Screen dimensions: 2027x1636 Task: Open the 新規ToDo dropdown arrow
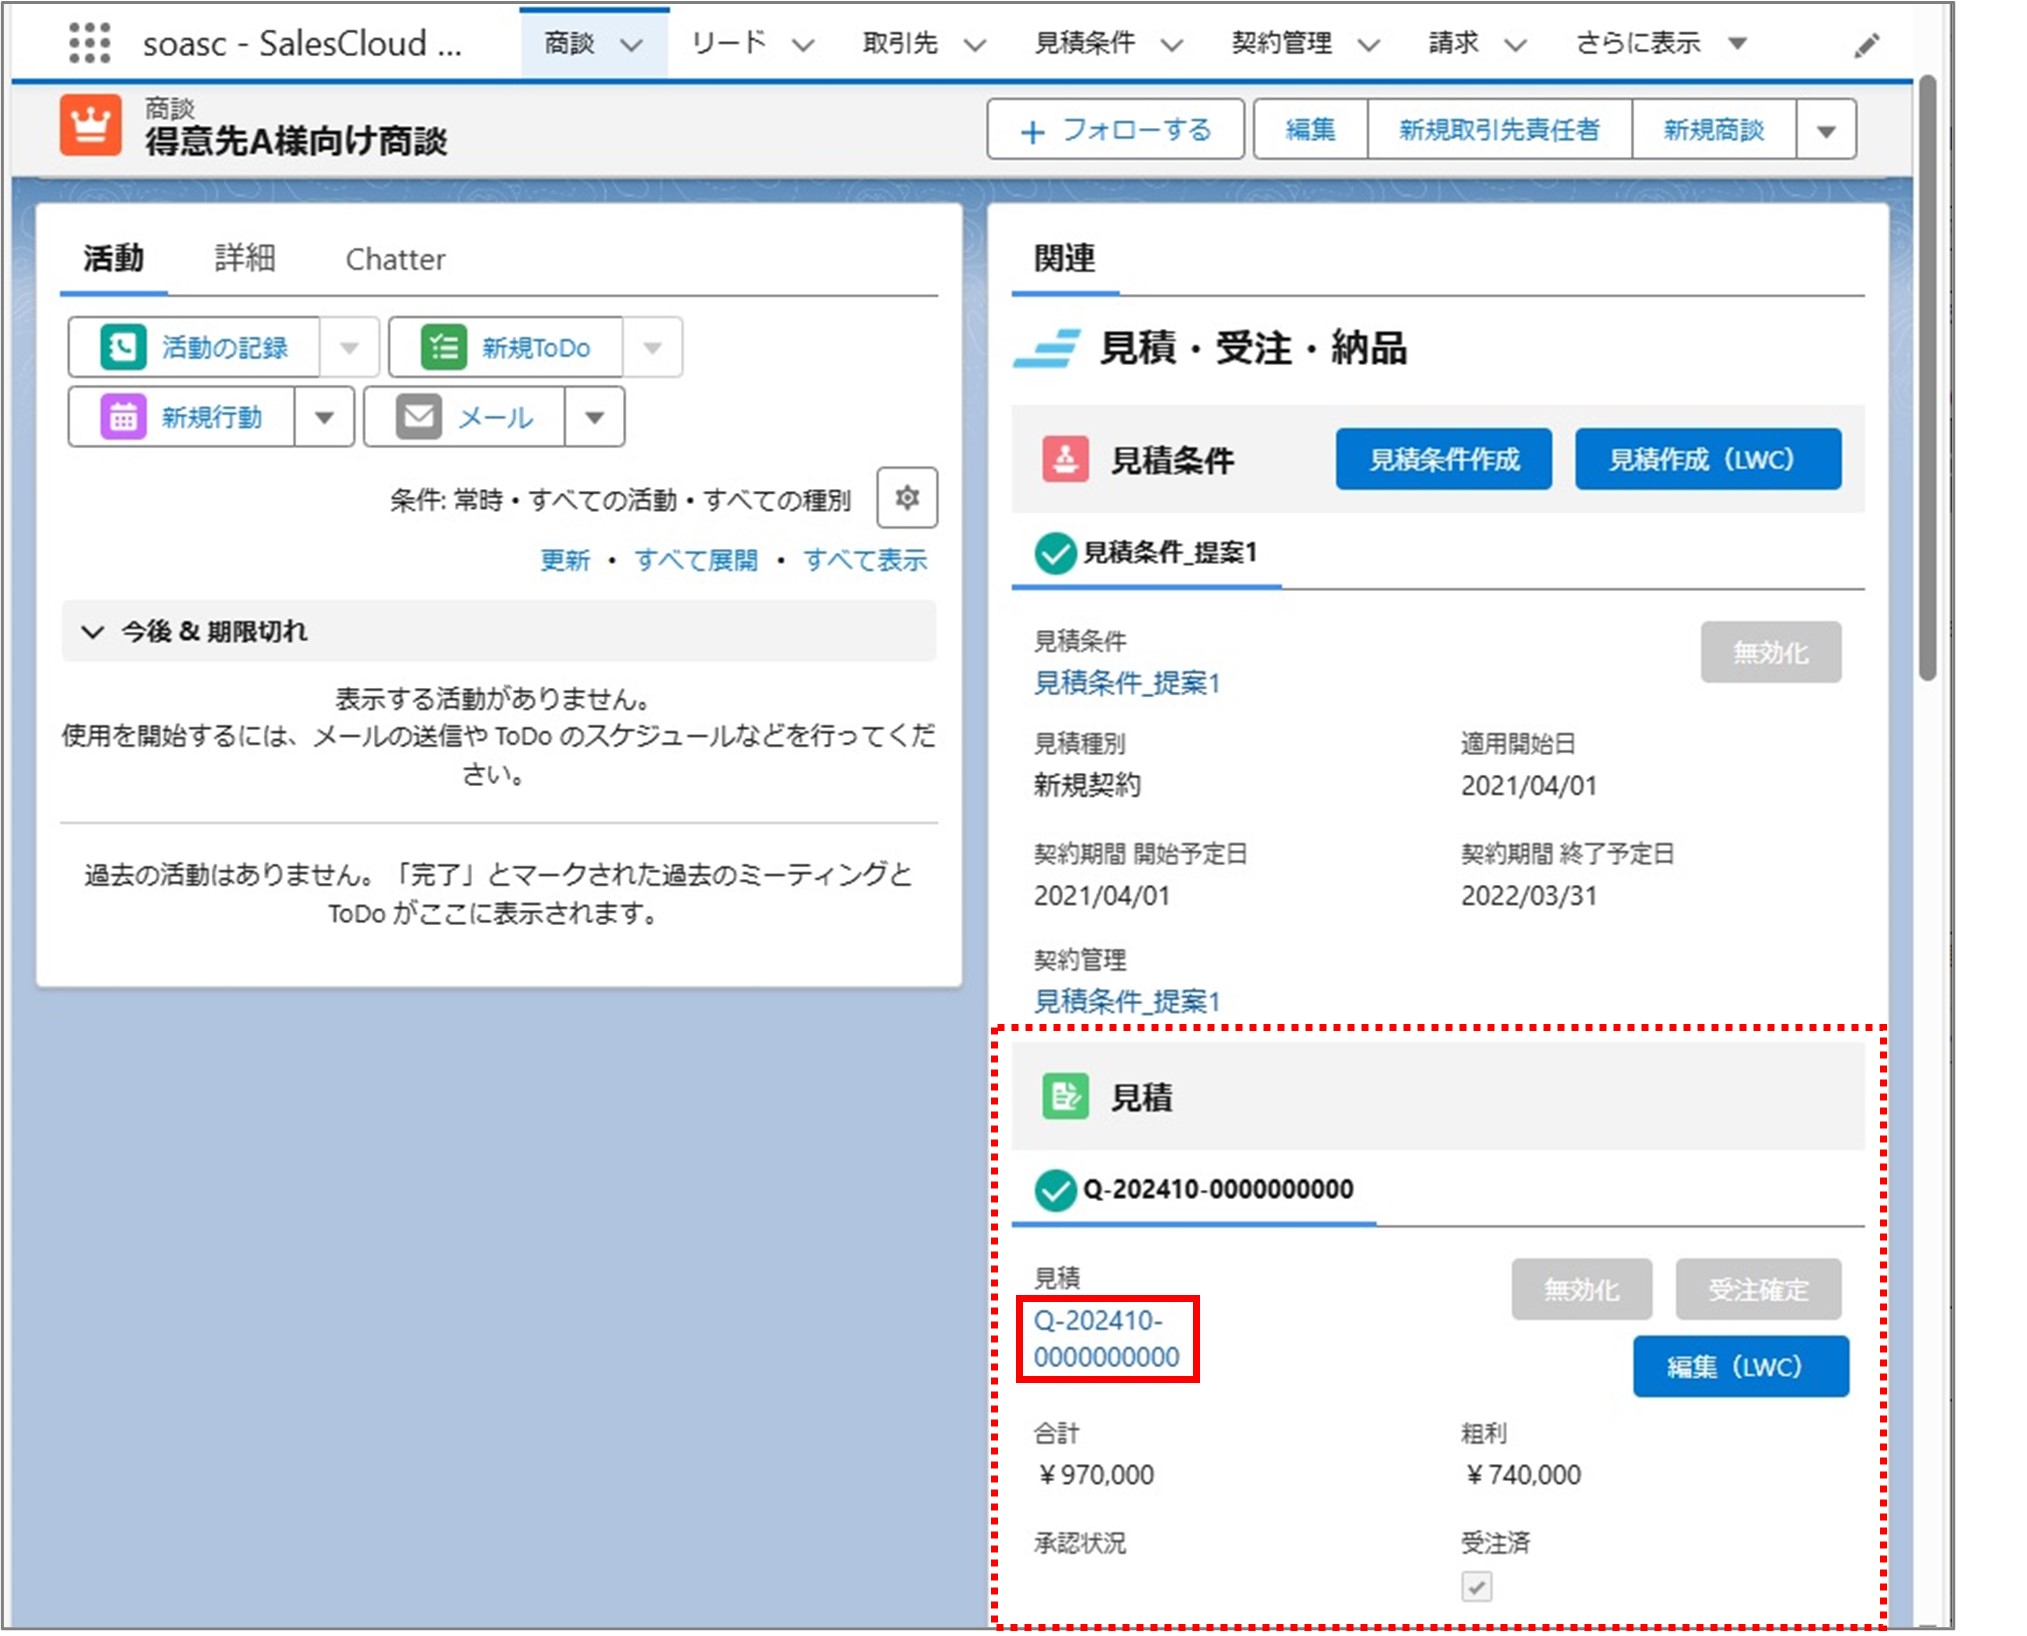click(652, 347)
